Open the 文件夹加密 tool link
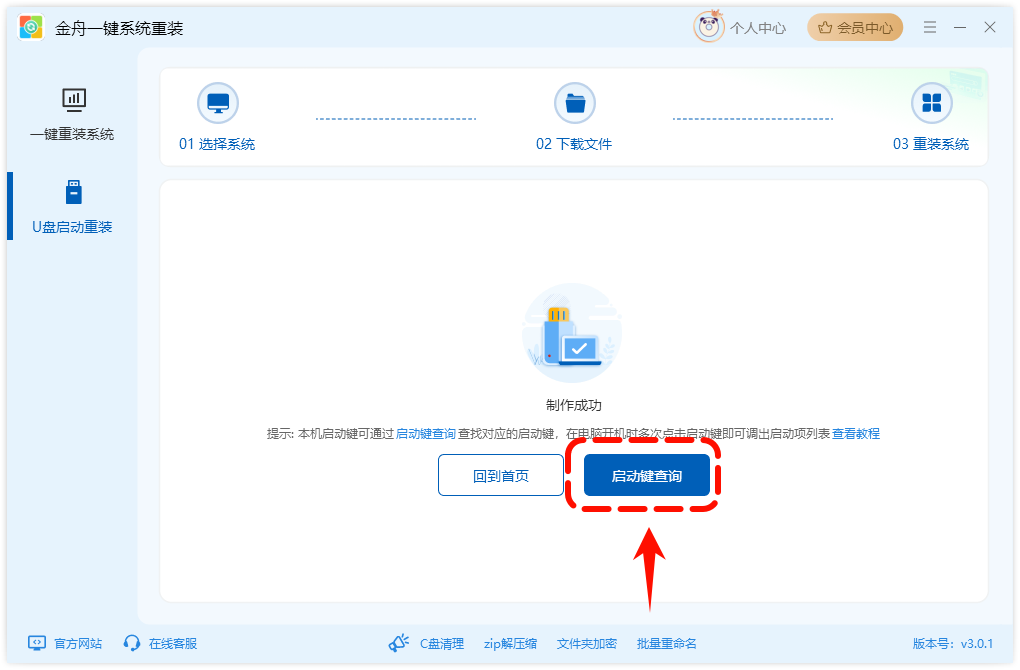This screenshot has width=1020, height=670. point(586,643)
